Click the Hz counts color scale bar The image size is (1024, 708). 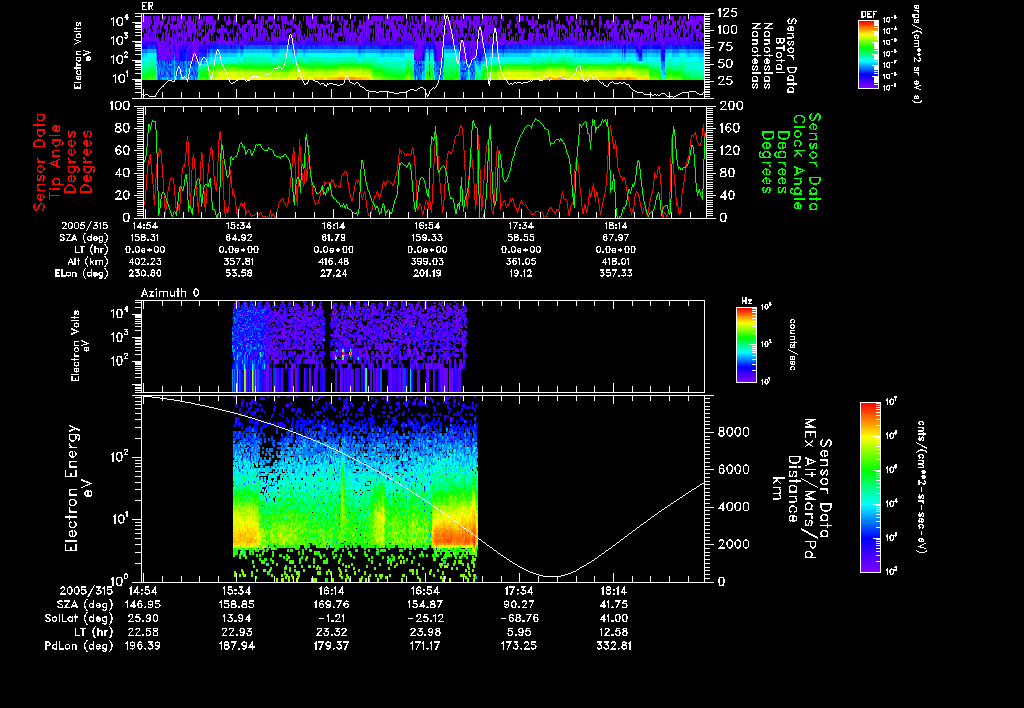coord(746,344)
